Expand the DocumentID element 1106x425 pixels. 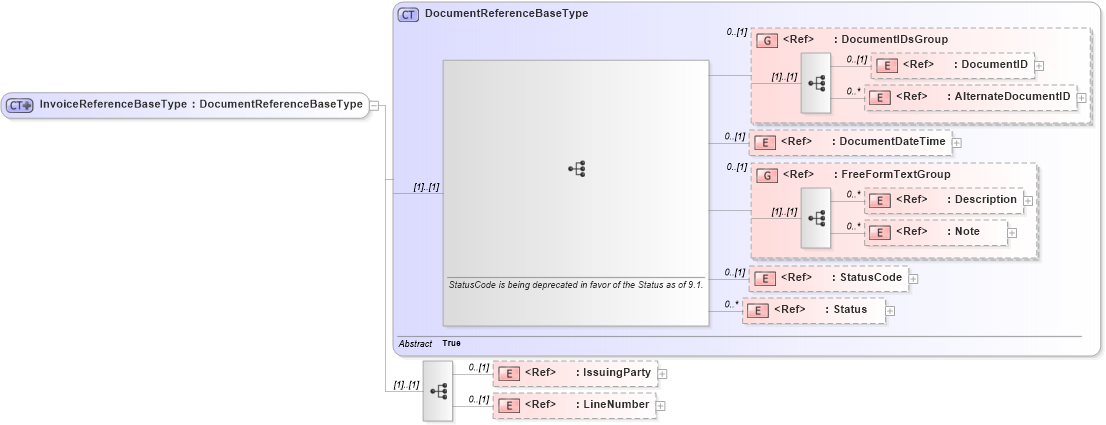click(x=1040, y=66)
